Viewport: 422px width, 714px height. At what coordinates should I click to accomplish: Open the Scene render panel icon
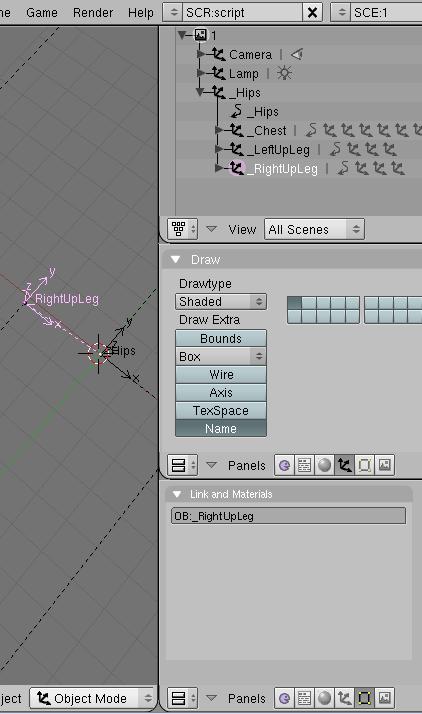click(x=385, y=465)
